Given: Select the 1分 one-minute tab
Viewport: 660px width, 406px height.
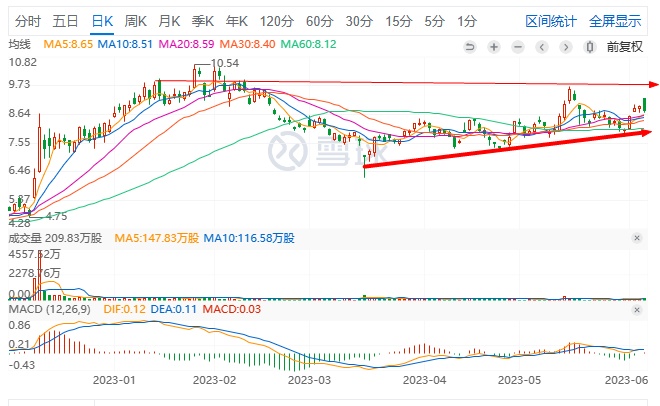Looking at the screenshot, I should (x=466, y=20).
